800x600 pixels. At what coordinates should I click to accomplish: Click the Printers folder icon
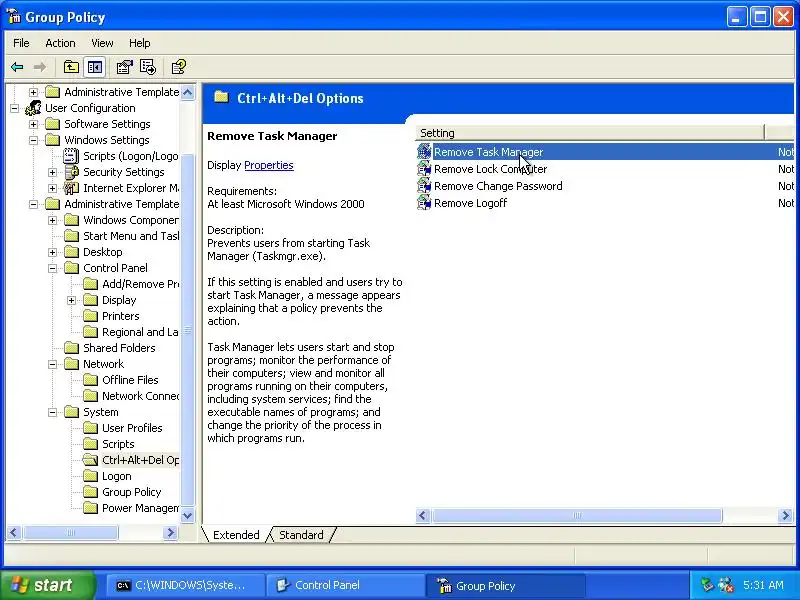[90, 316]
